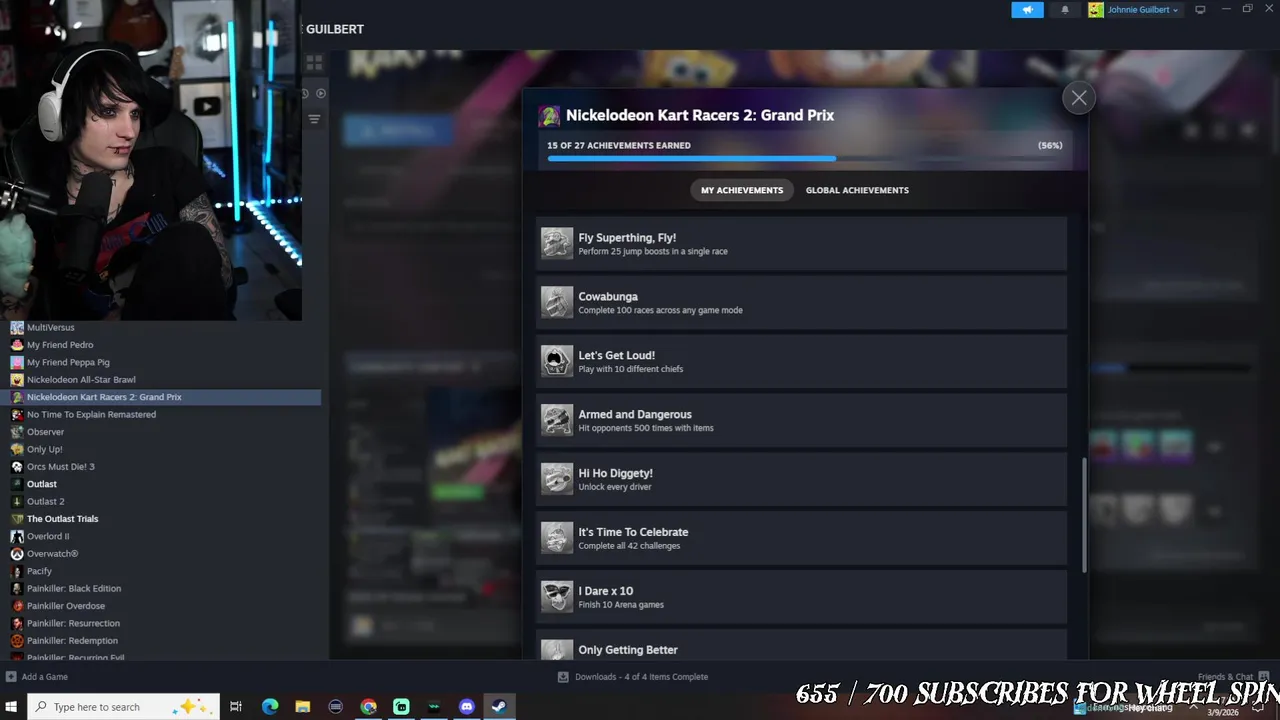Image resolution: width=1280 pixels, height=720 pixels.
Task: Enter Big Picture mode via monitor icon
Action: pos(1200,10)
